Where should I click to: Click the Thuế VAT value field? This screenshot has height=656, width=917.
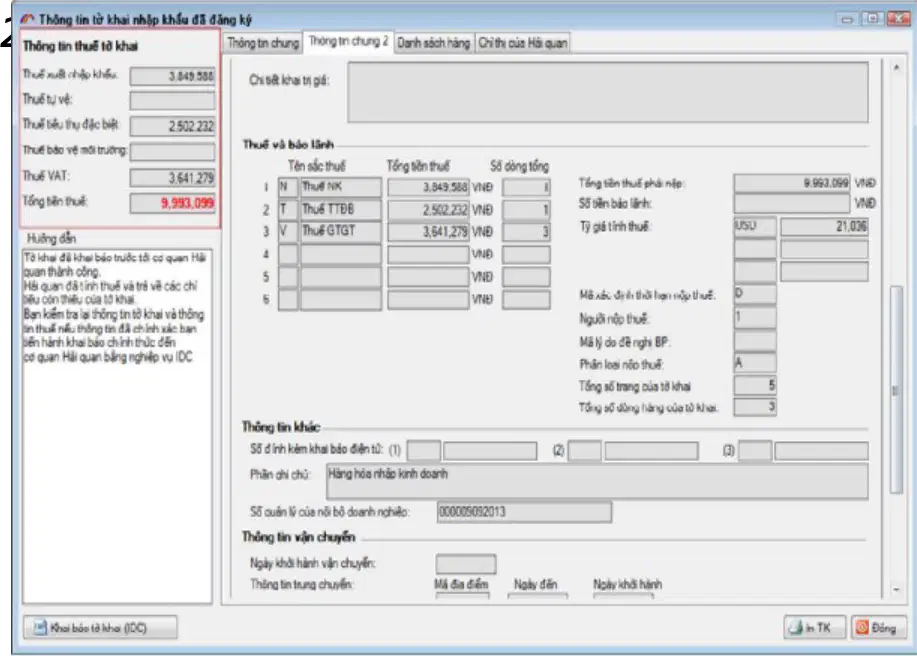click(x=172, y=177)
